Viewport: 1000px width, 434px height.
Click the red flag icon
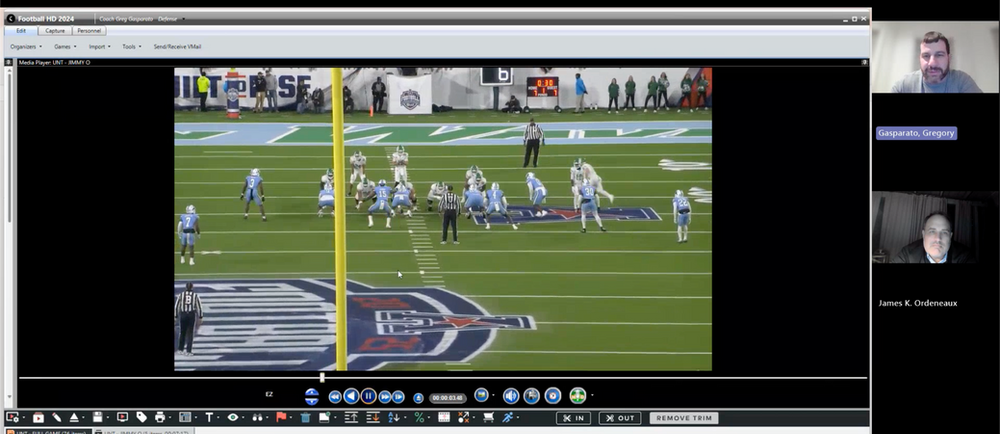point(281,417)
